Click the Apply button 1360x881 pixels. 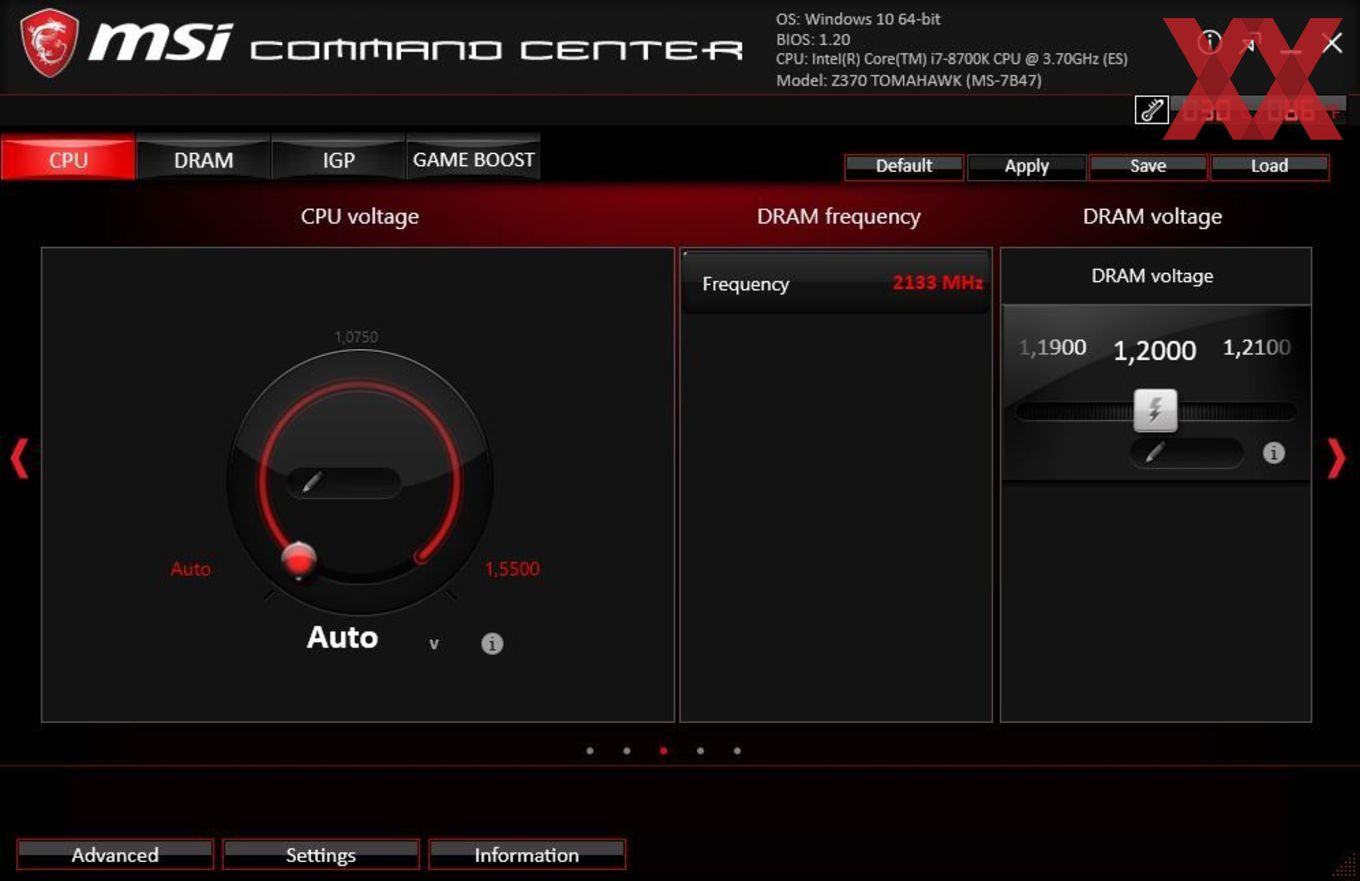[1026, 166]
